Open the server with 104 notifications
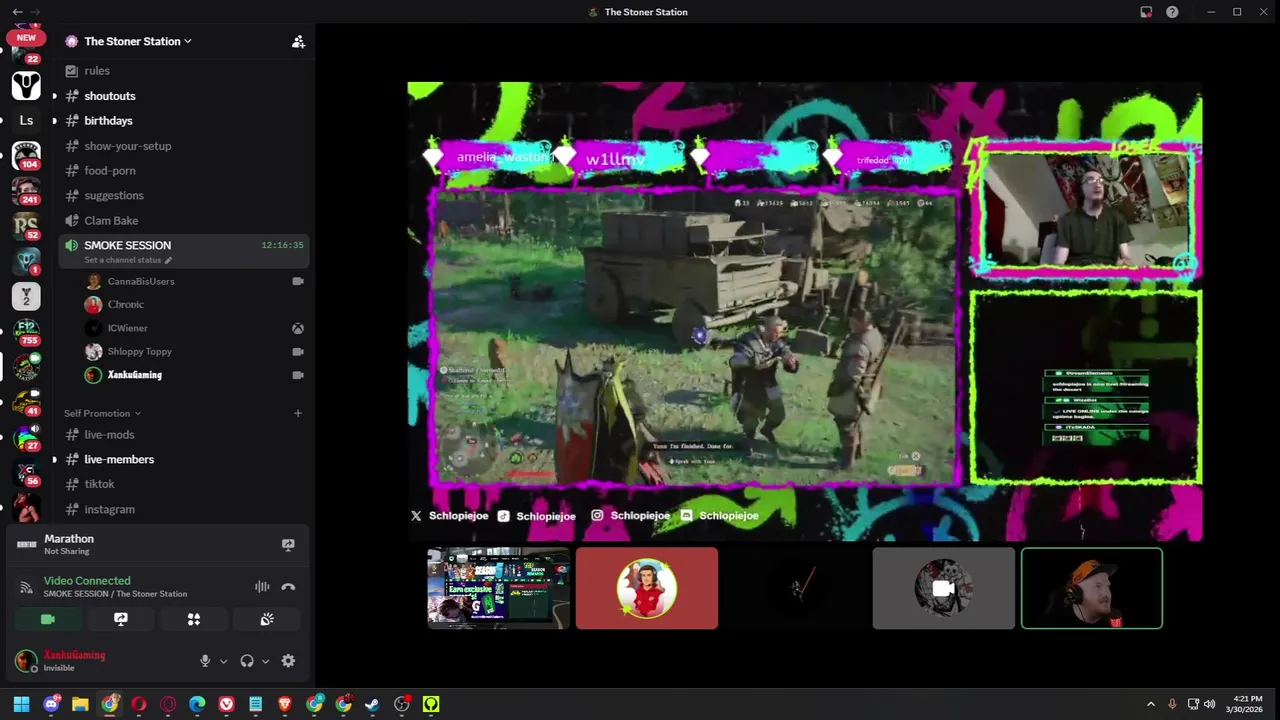The height and width of the screenshot is (720, 1280). tap(26, 156)
